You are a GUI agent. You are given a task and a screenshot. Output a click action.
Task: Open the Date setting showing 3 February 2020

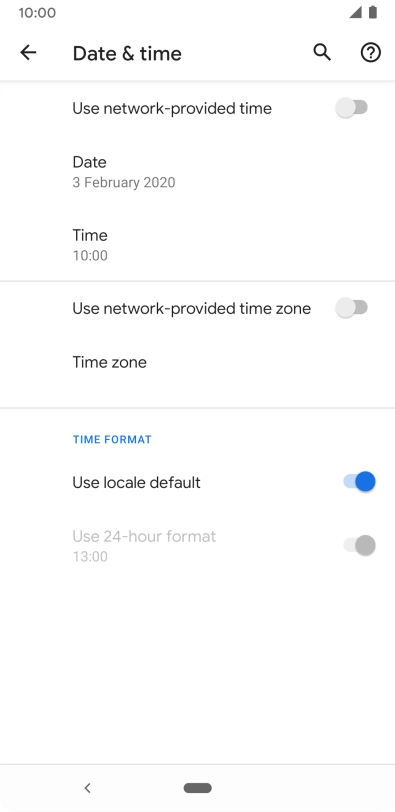pos(197,172)
